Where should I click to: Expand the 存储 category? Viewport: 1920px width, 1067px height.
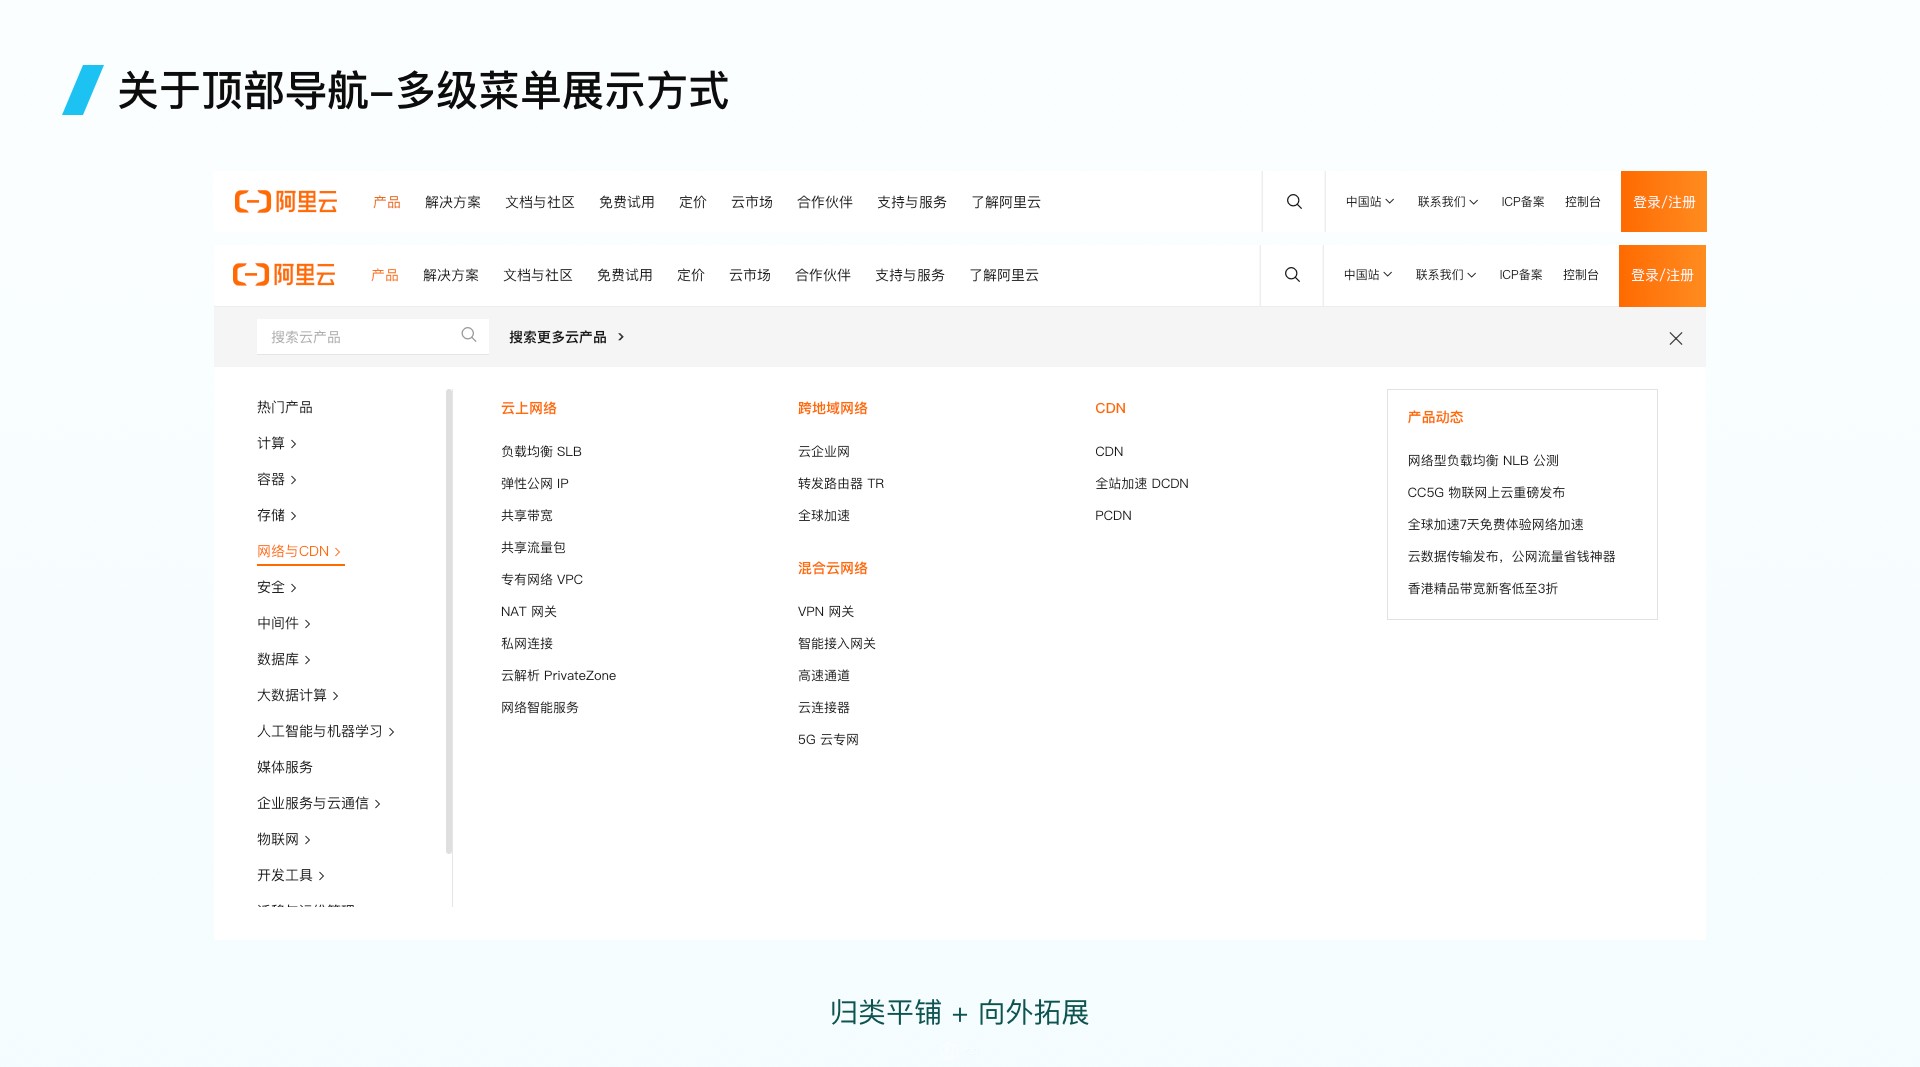coord(277,515)
